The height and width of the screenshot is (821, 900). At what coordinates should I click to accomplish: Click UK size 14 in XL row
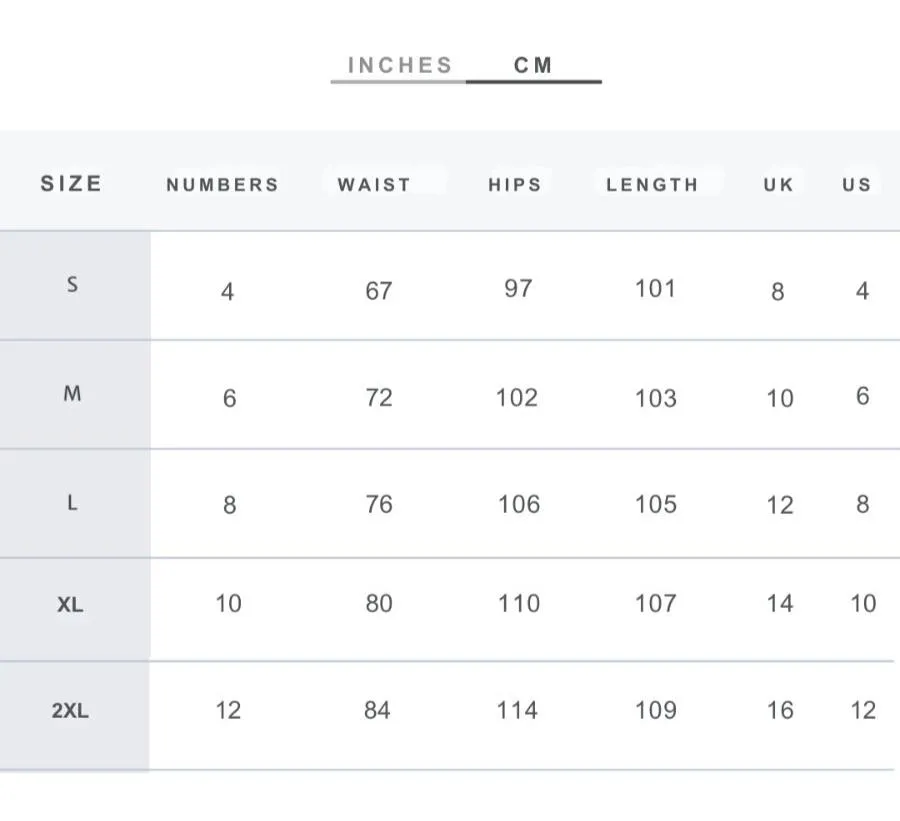tap(780, 603)
